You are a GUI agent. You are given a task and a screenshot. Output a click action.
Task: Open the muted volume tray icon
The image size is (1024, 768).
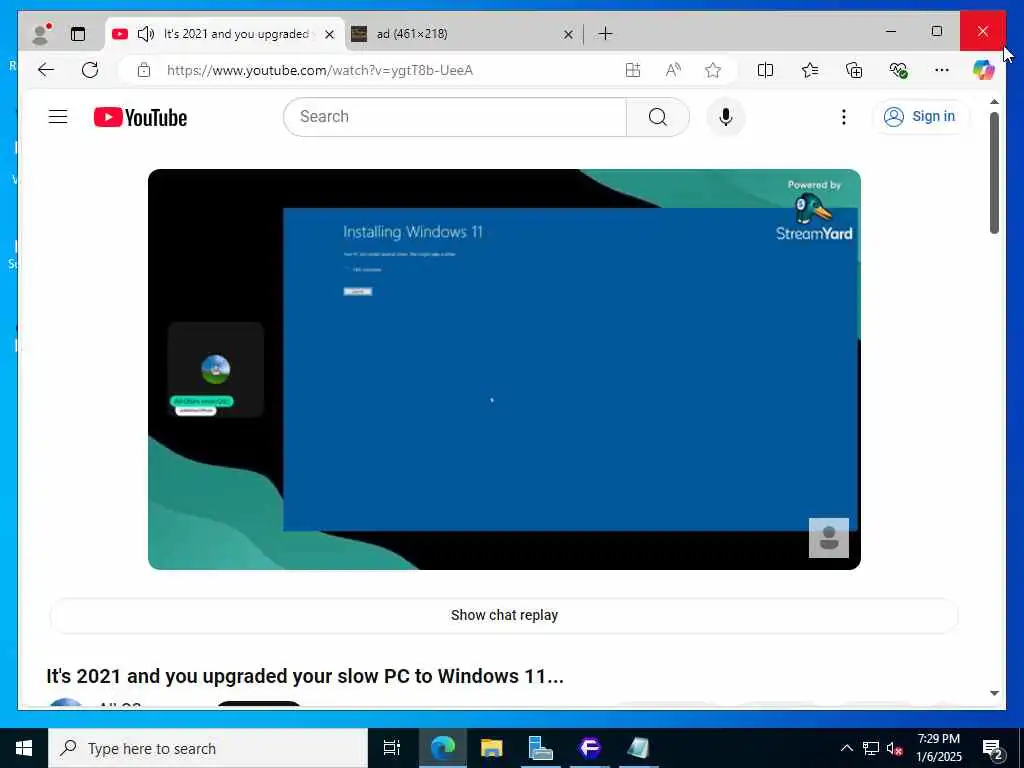coord(894,748)
